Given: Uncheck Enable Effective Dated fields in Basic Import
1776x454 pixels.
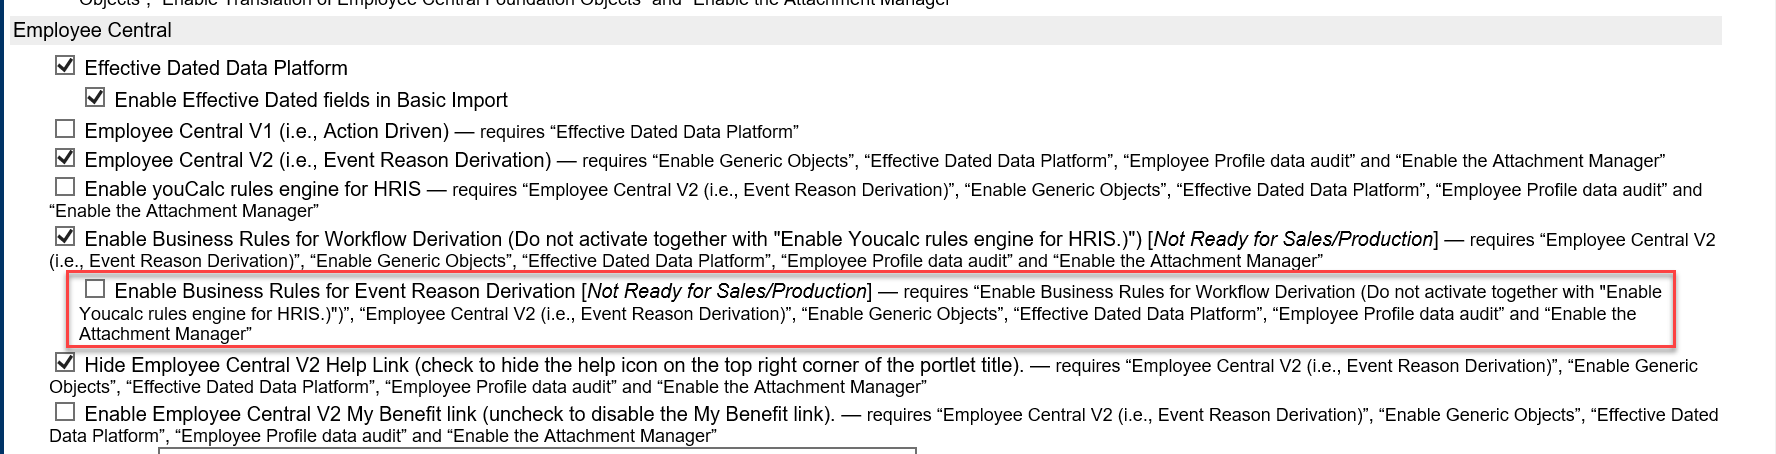Looking at the screenshot, I should point(95,98).
